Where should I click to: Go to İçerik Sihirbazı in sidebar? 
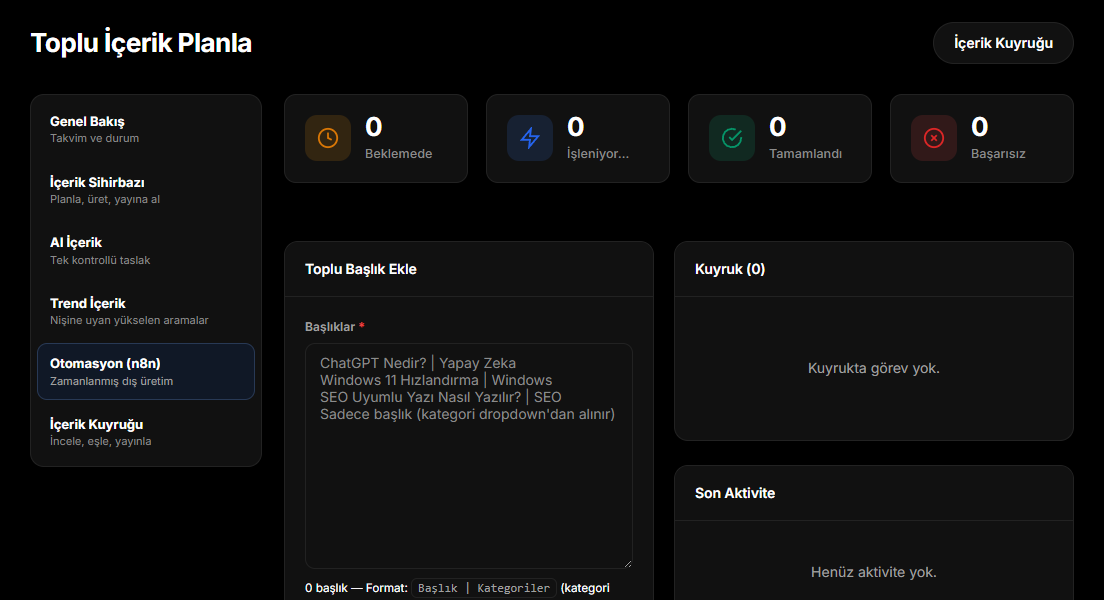pyautogui.click(x=146, y=190)
